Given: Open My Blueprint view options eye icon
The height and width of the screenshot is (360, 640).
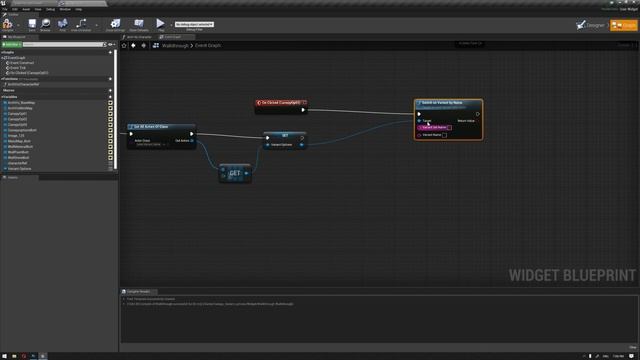Looking at the screenshot, I should click(x=111, y=44).
